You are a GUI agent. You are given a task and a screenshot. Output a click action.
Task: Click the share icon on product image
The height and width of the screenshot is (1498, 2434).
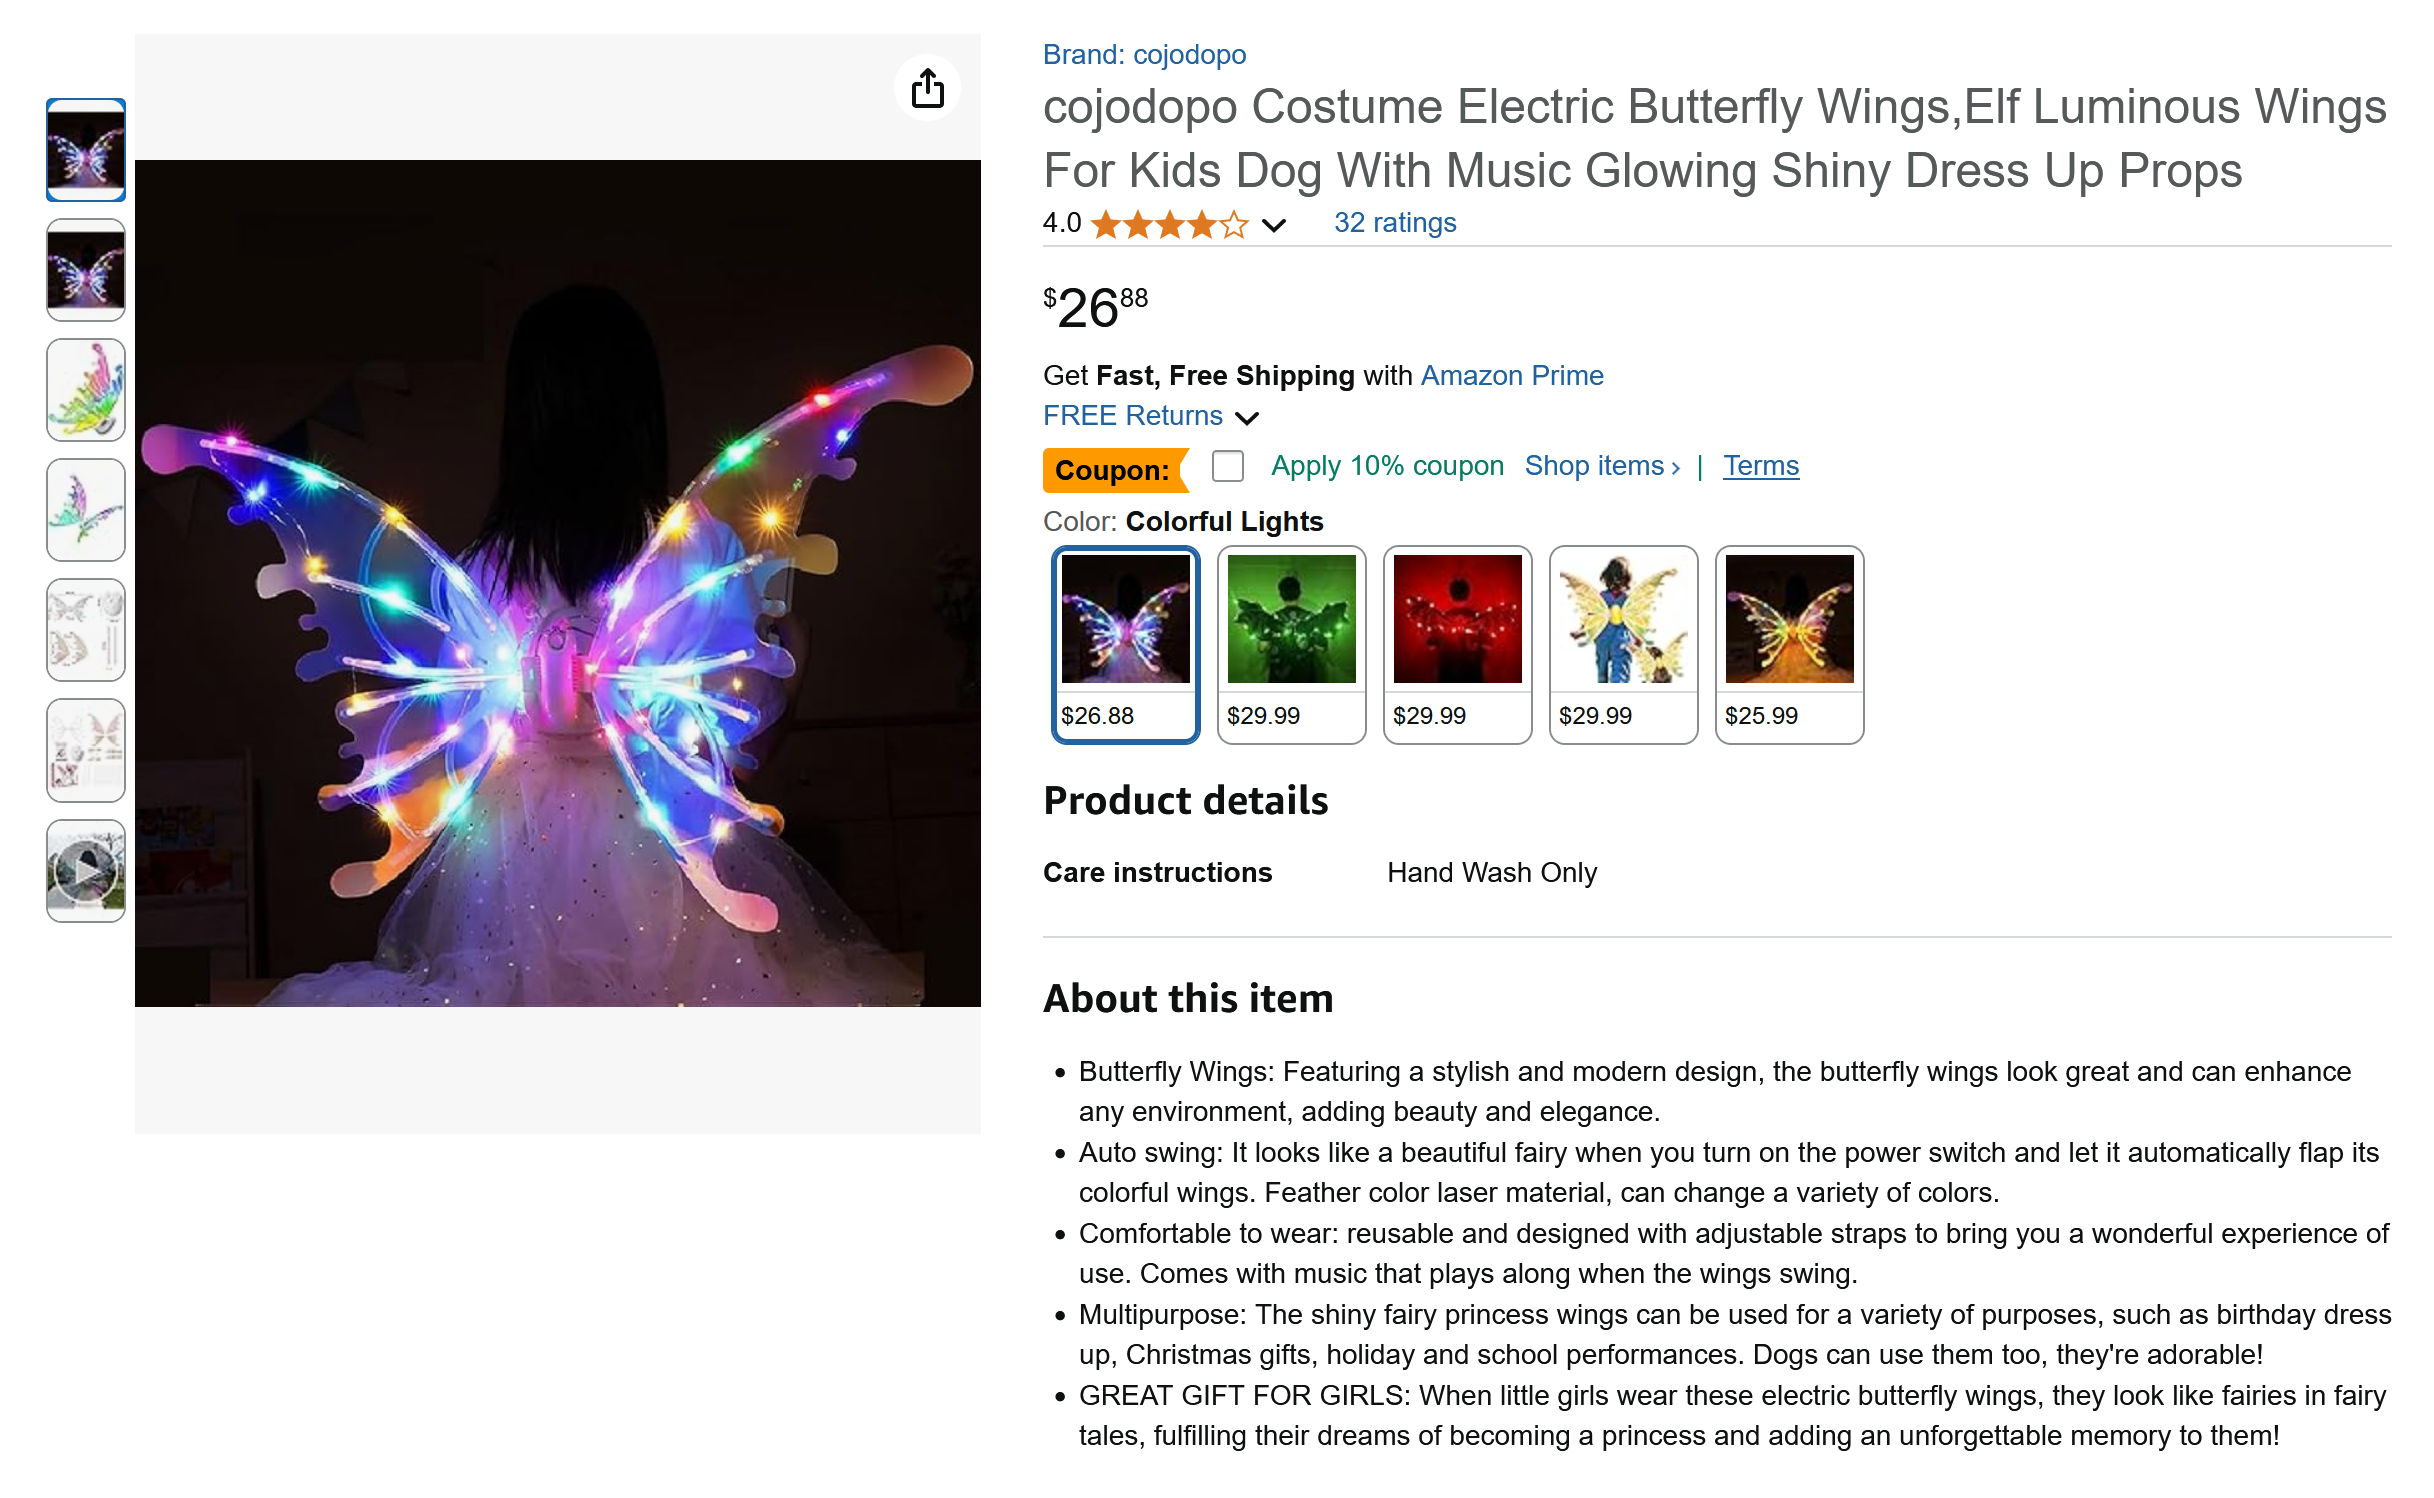tap(927, 88)
